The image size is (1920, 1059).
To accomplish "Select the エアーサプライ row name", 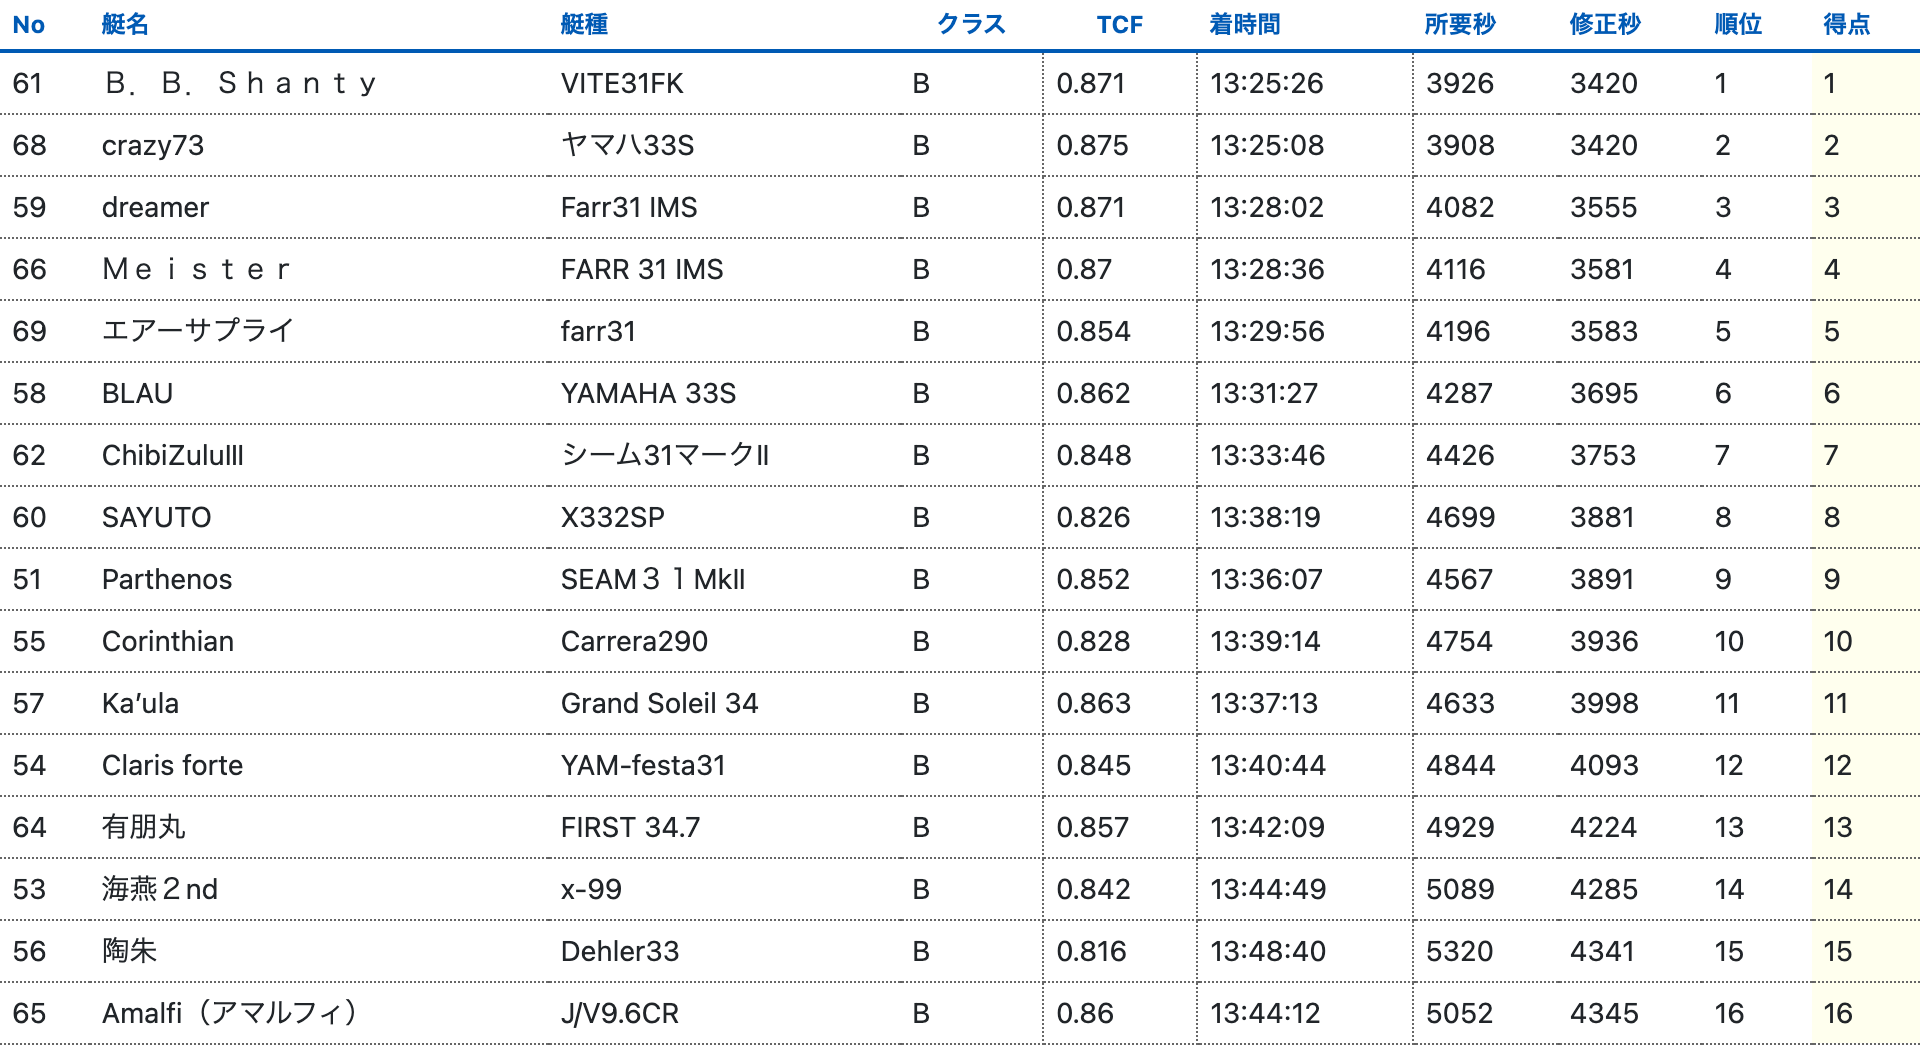I will coord(198,331).
